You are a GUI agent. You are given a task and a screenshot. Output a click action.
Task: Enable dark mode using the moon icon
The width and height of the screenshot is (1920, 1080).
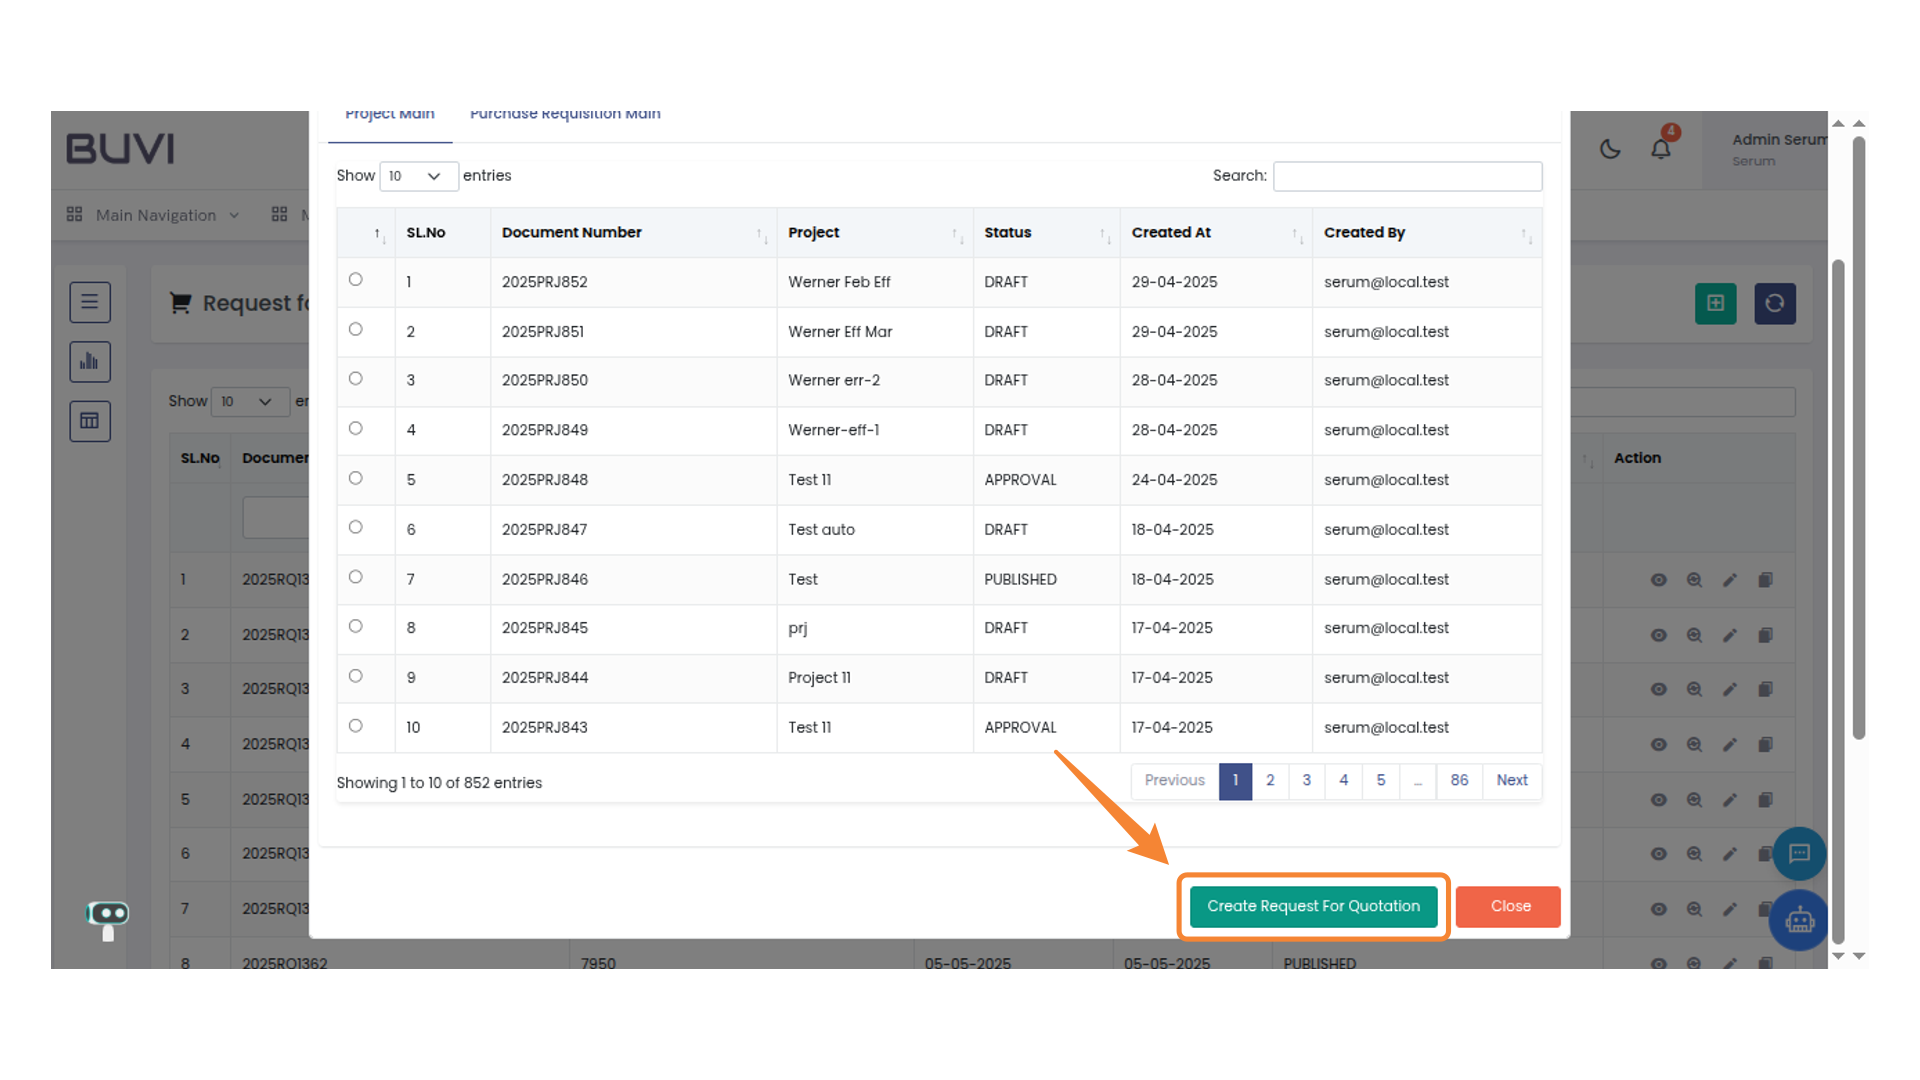[1610, 148]
